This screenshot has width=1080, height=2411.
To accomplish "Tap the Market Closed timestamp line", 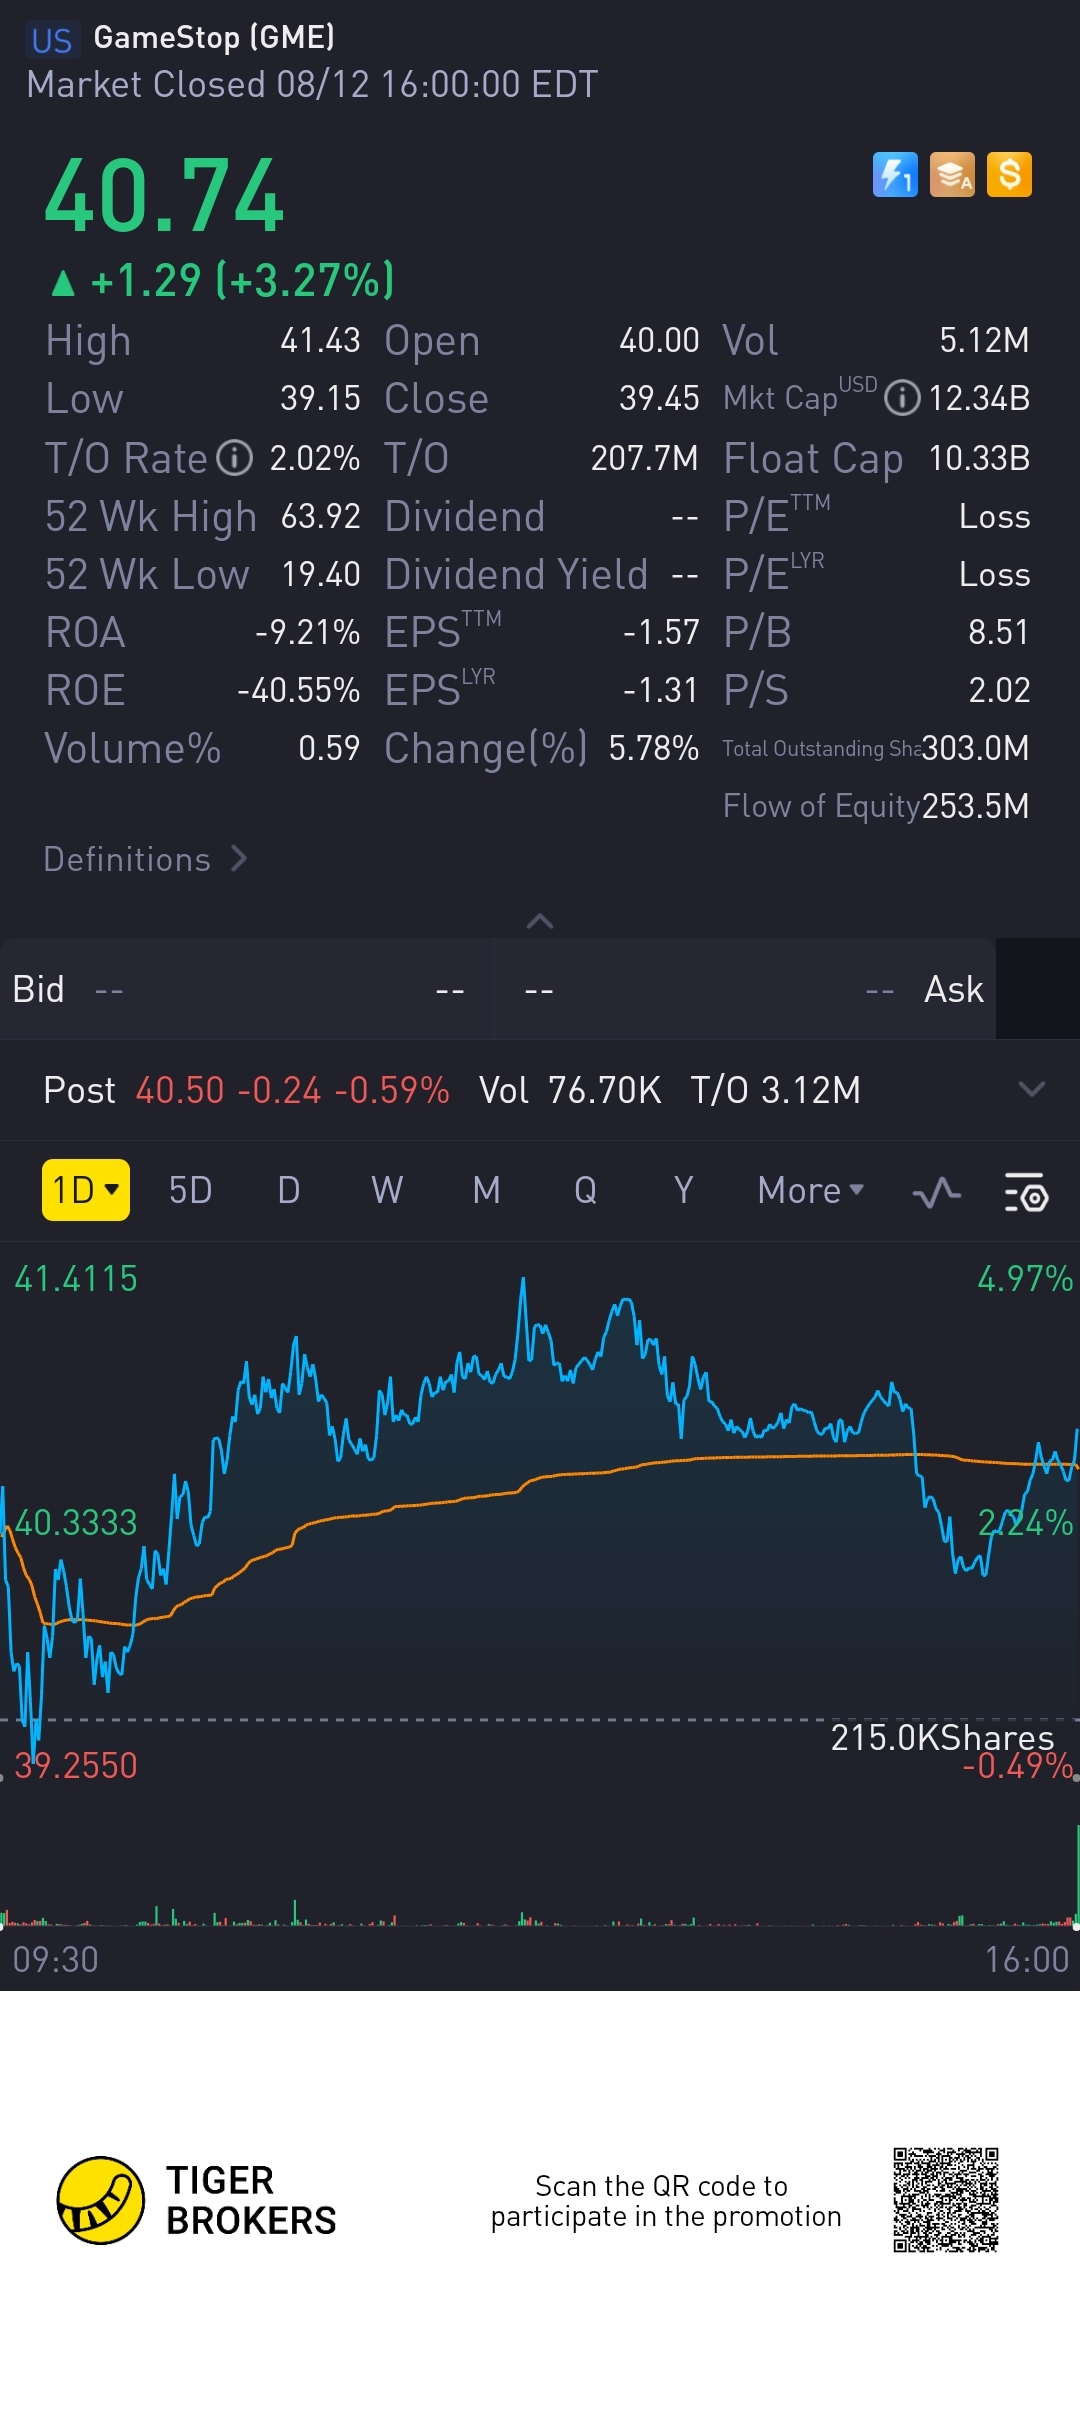I will [312, 85].
